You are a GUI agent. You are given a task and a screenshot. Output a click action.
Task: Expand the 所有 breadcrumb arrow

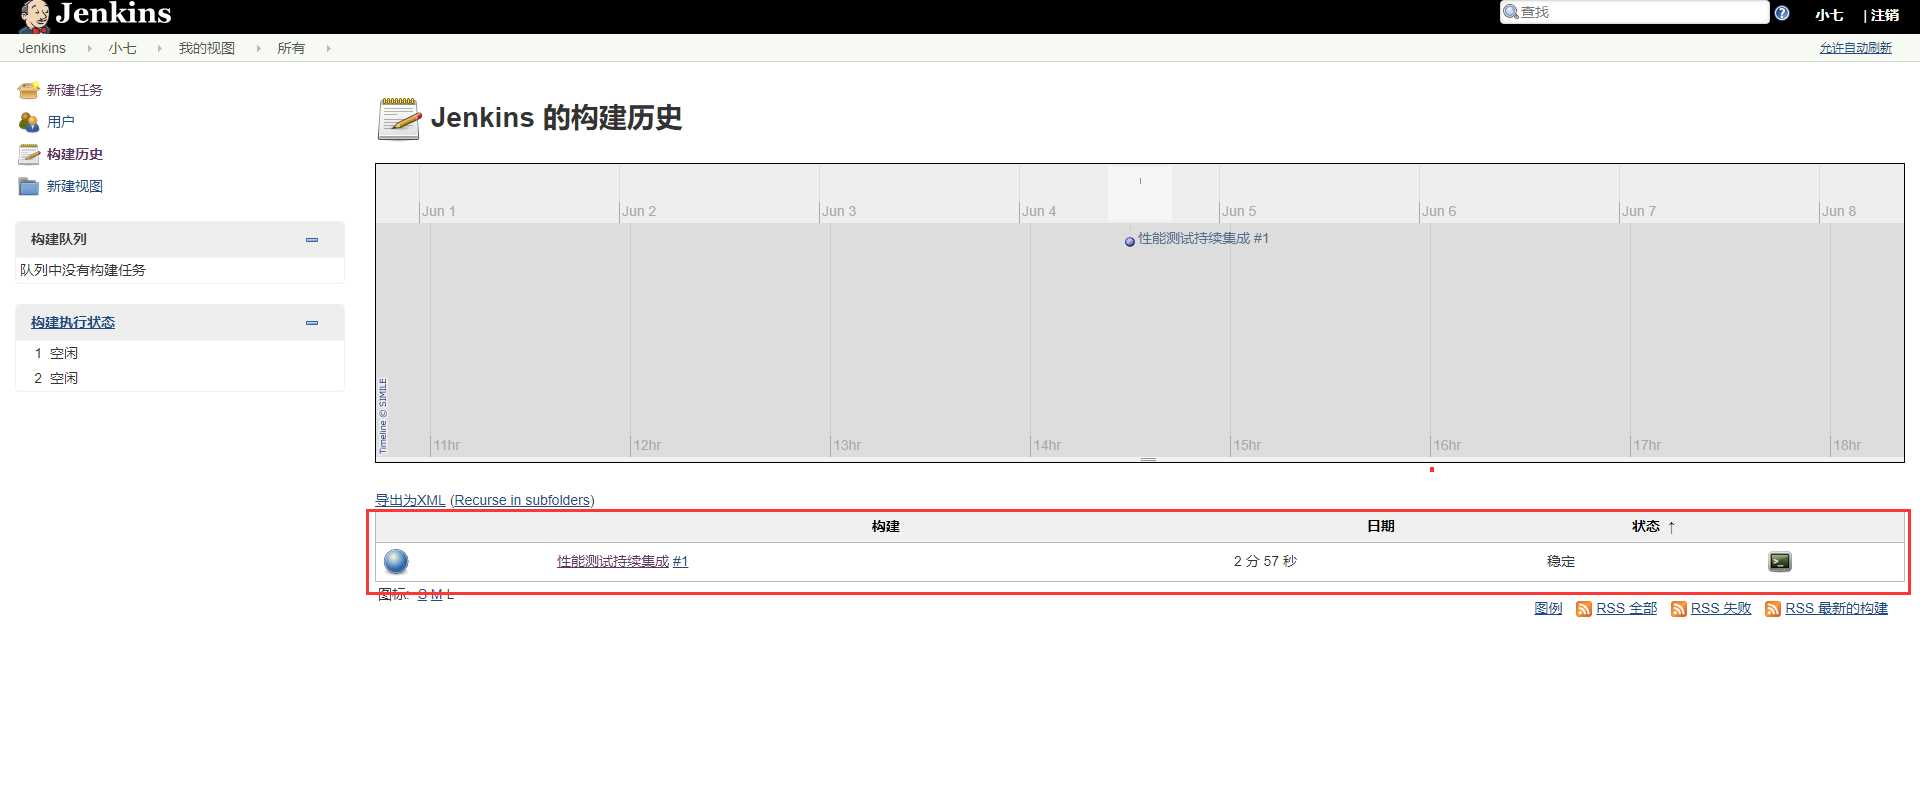328,48
